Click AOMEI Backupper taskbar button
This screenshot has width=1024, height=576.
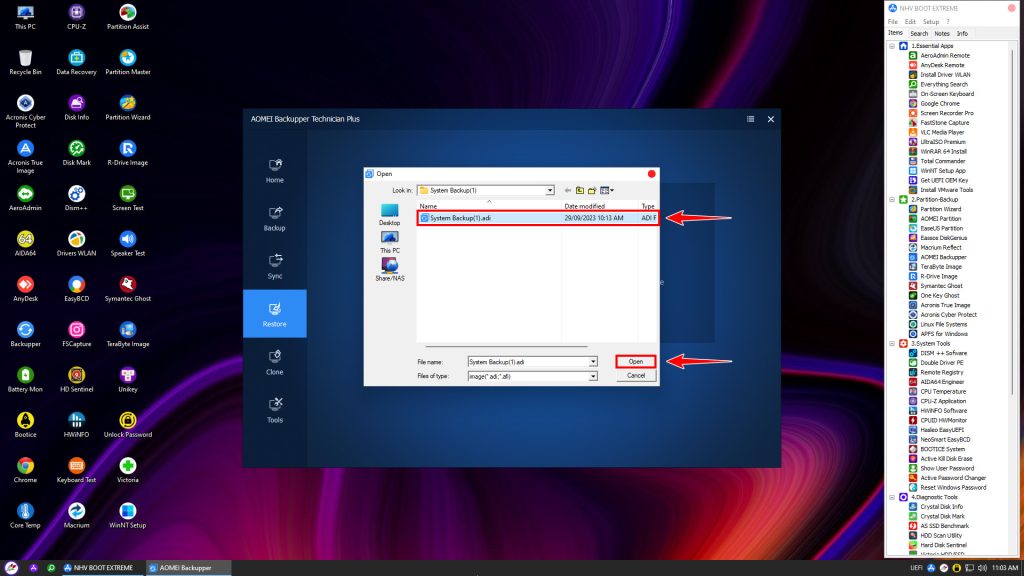pyautogui.click(x=188, y=568)
